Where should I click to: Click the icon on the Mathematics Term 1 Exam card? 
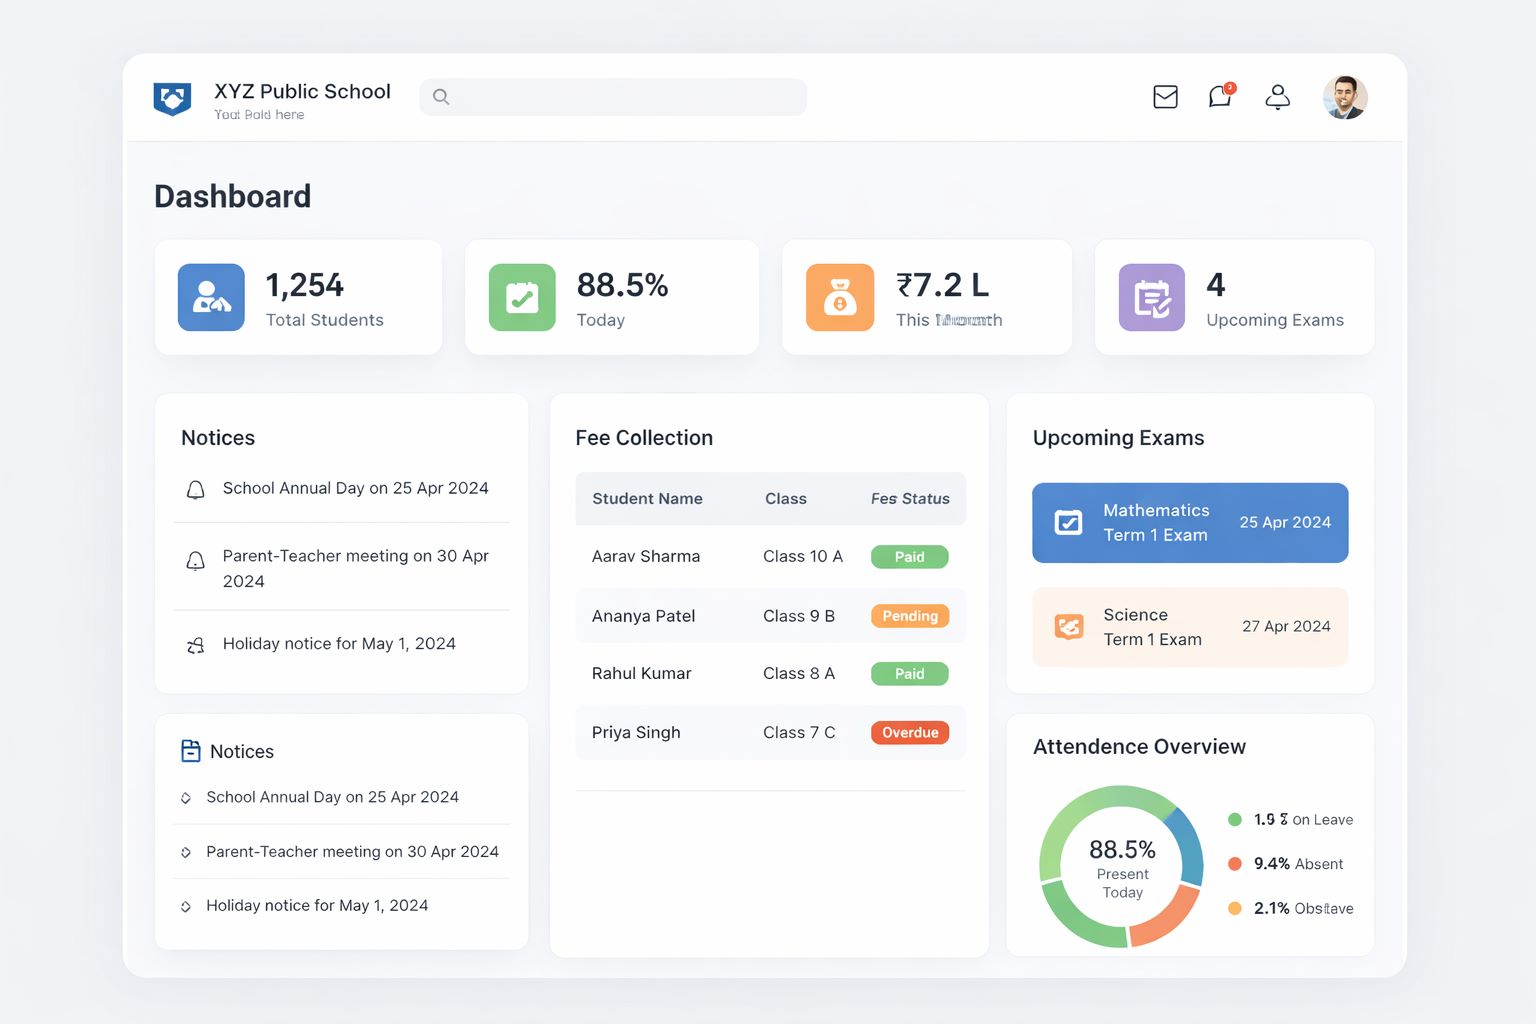point(1069,521)
